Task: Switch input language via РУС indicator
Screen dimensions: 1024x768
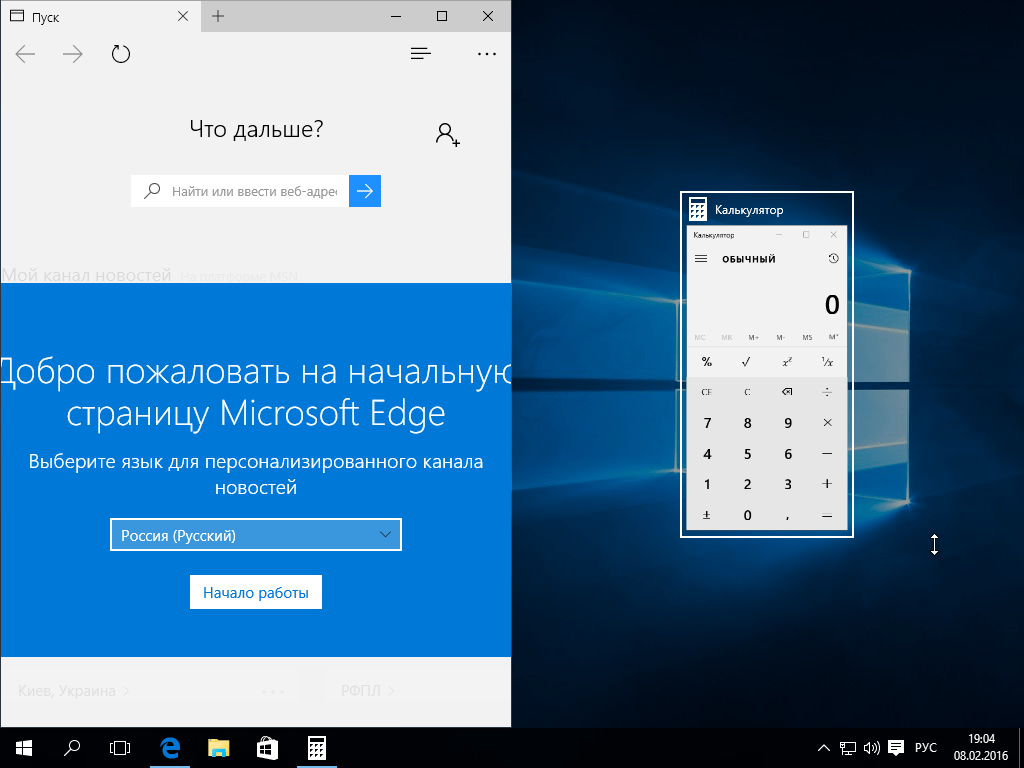Action: 926,747
